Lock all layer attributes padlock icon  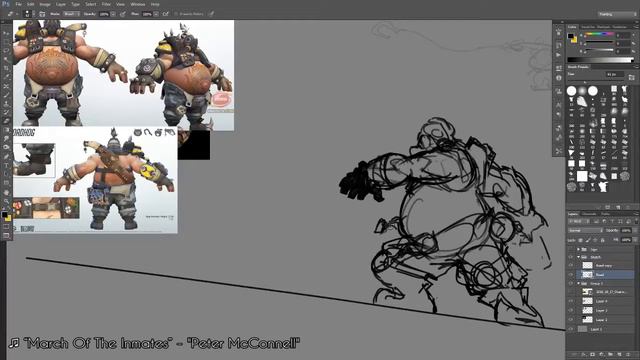pyautogui.click(x=602, y=240)
